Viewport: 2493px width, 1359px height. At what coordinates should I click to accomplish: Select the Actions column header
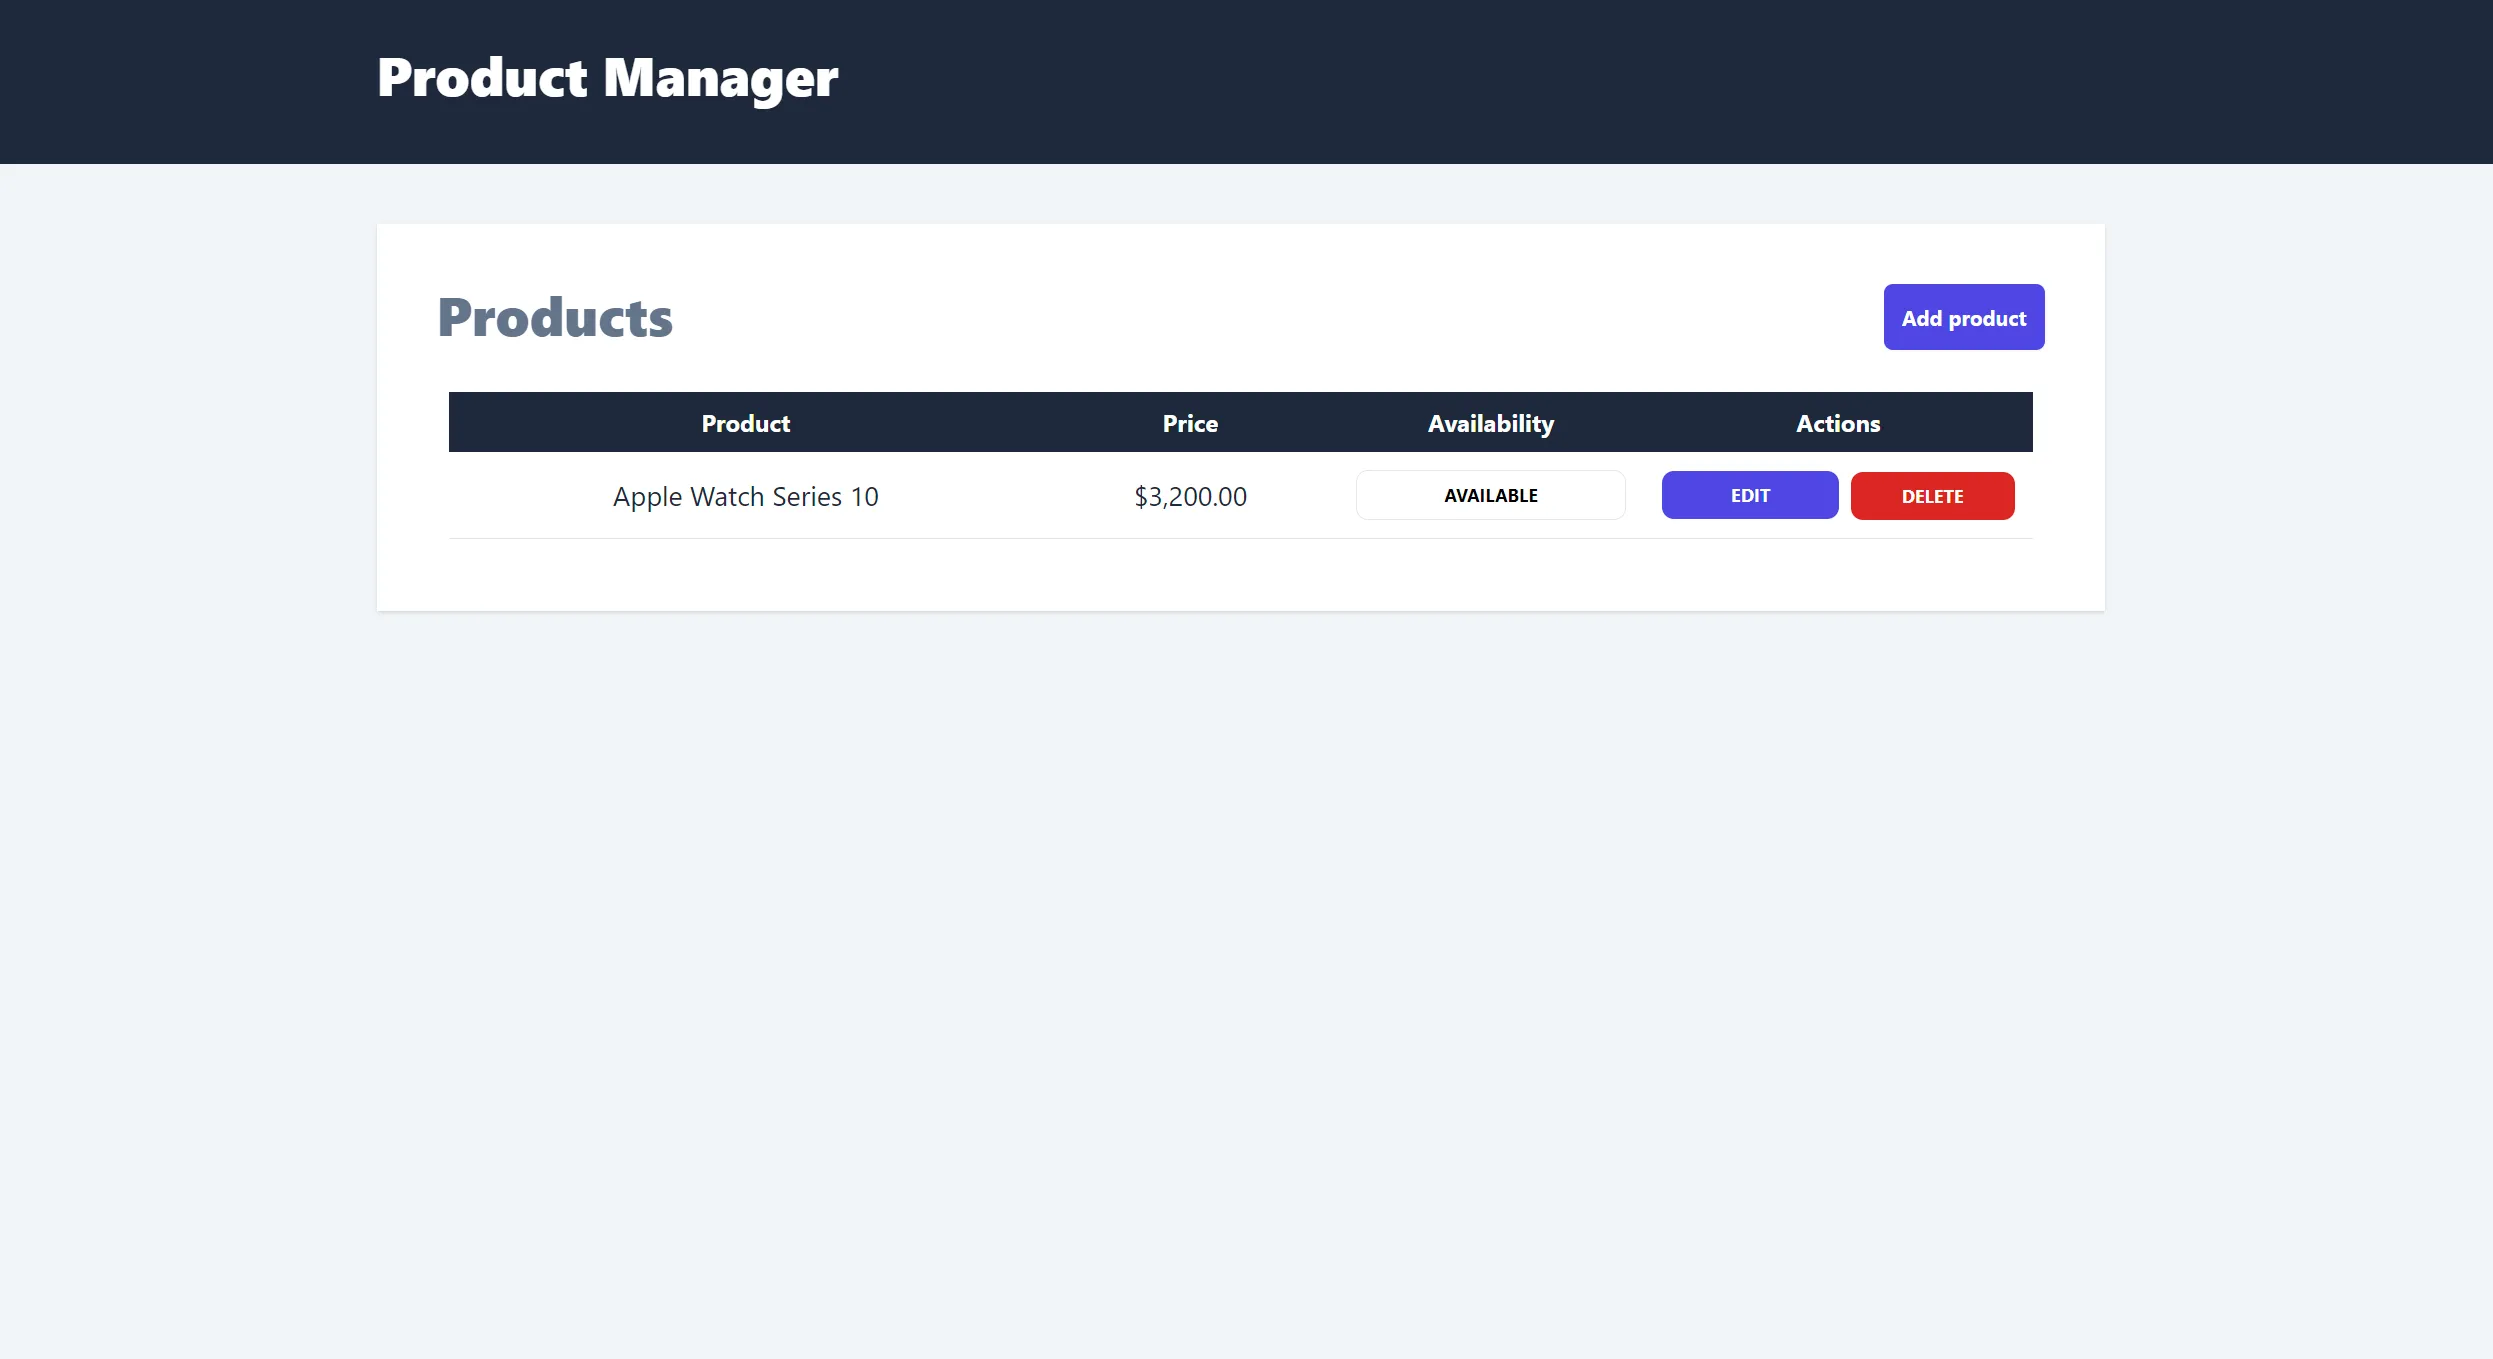pyautogui.click(x=1838, y=423)
